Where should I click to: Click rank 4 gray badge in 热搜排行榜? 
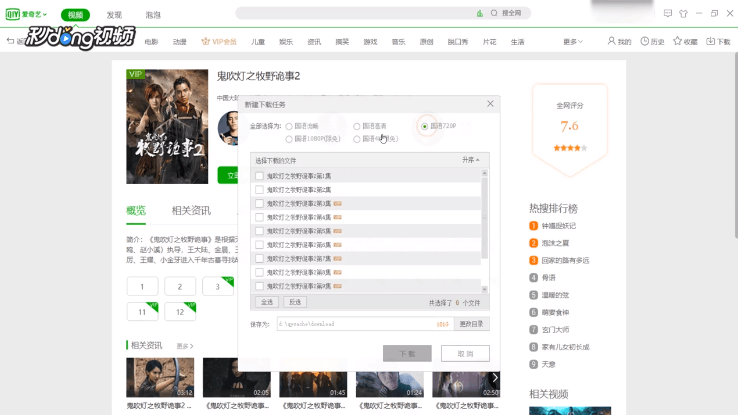click(533, 278)
